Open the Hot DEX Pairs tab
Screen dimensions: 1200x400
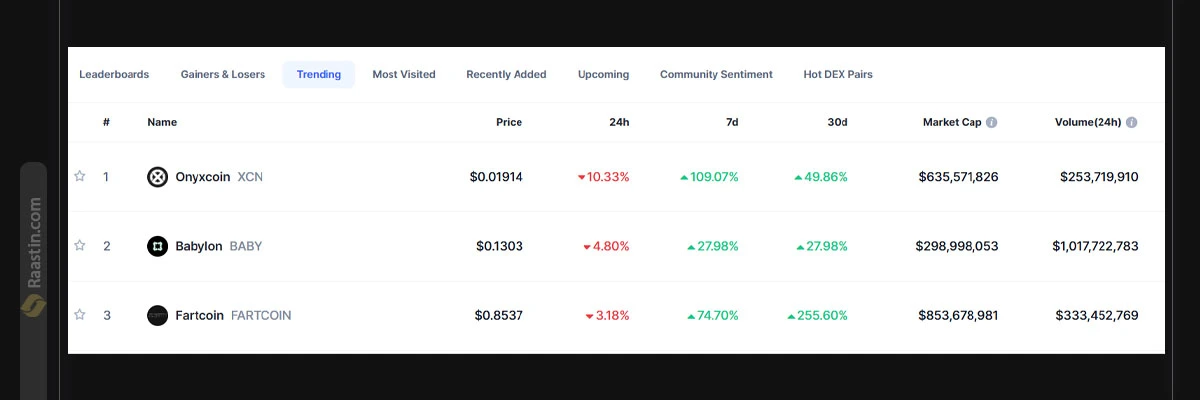838,74
